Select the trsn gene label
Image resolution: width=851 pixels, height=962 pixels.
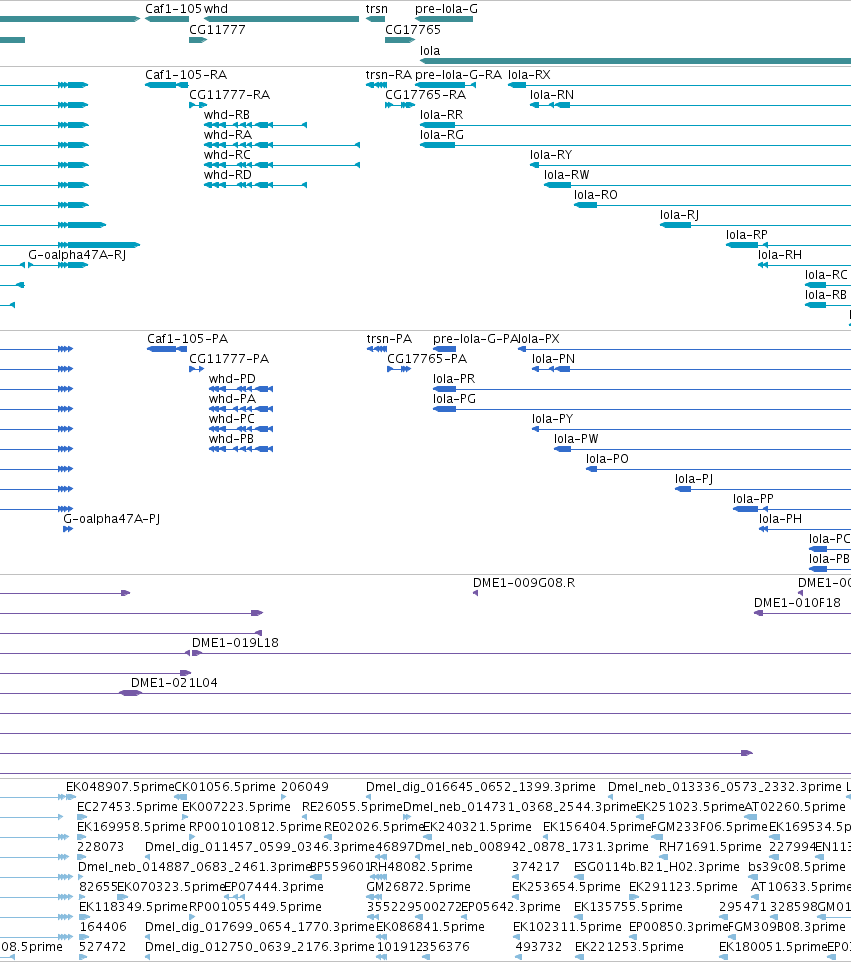[377, 9]
